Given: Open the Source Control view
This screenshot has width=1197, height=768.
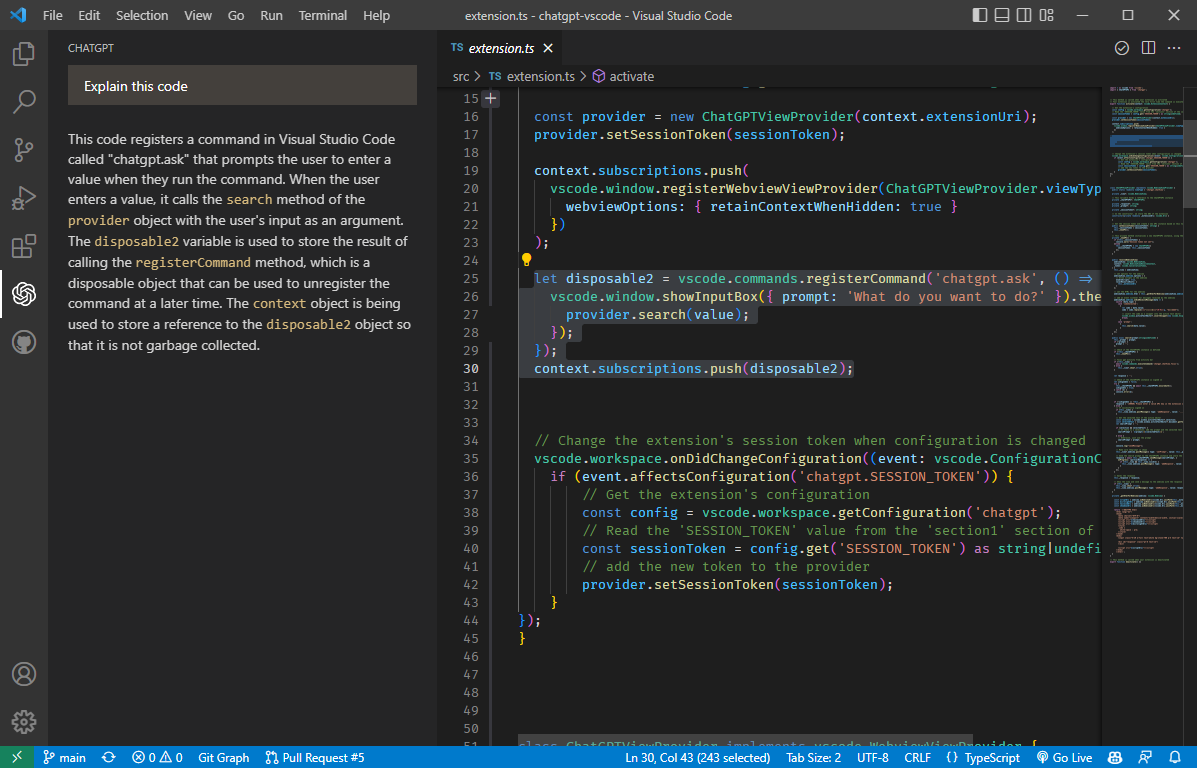Looking at the screenshot, I should click(24, 149).
